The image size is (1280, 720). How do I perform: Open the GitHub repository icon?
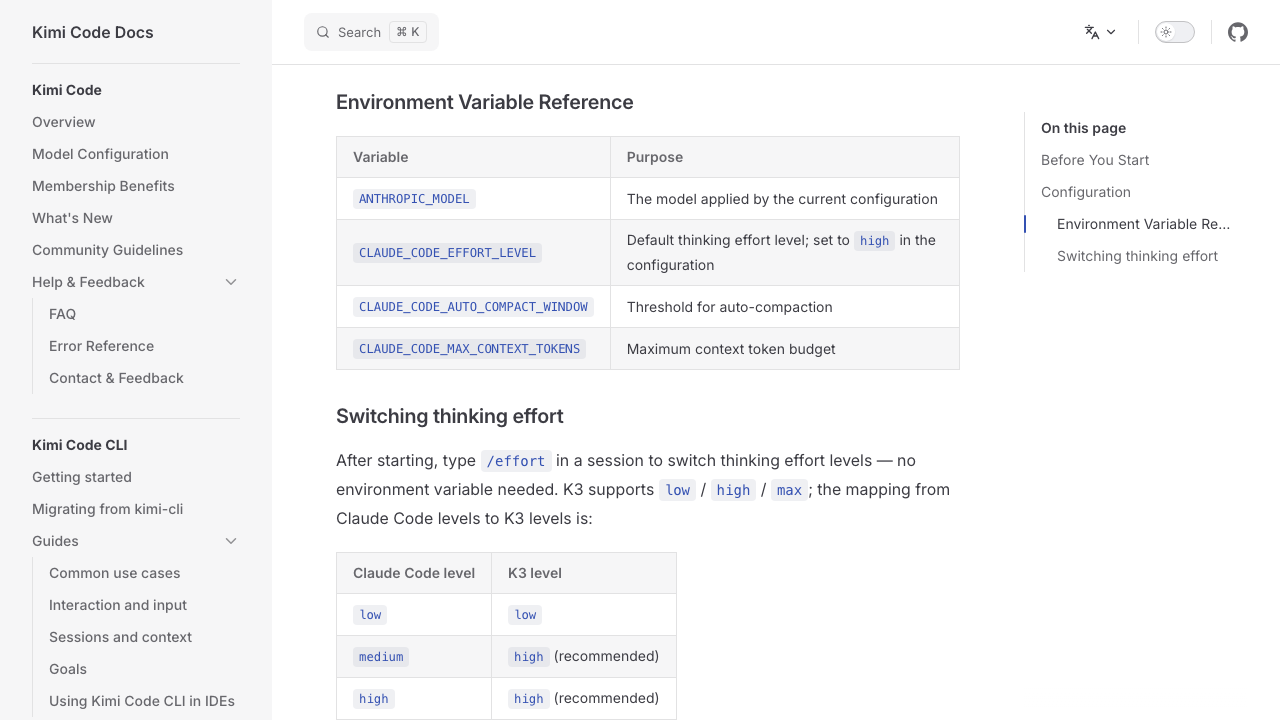click(x=1238, y=32)
